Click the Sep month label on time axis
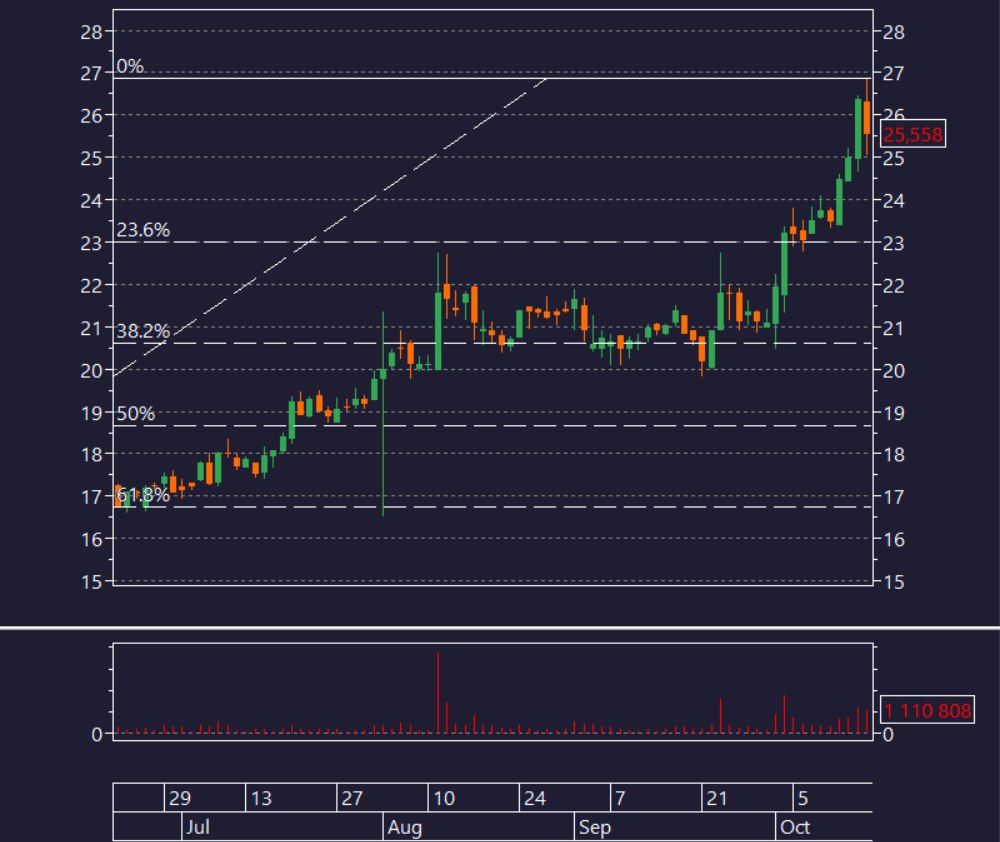Image resolution: width=1000 pixels, height=842 pixels. [594, 827]
